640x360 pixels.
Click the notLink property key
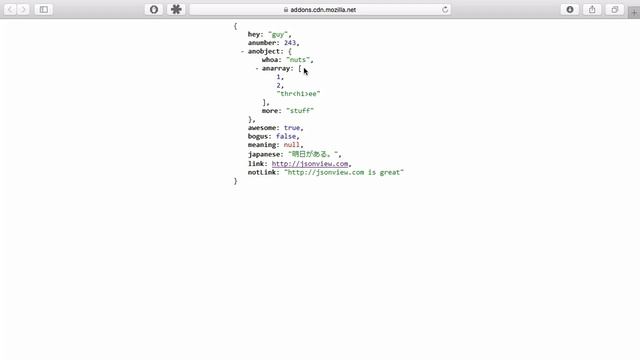coord(262,172)
